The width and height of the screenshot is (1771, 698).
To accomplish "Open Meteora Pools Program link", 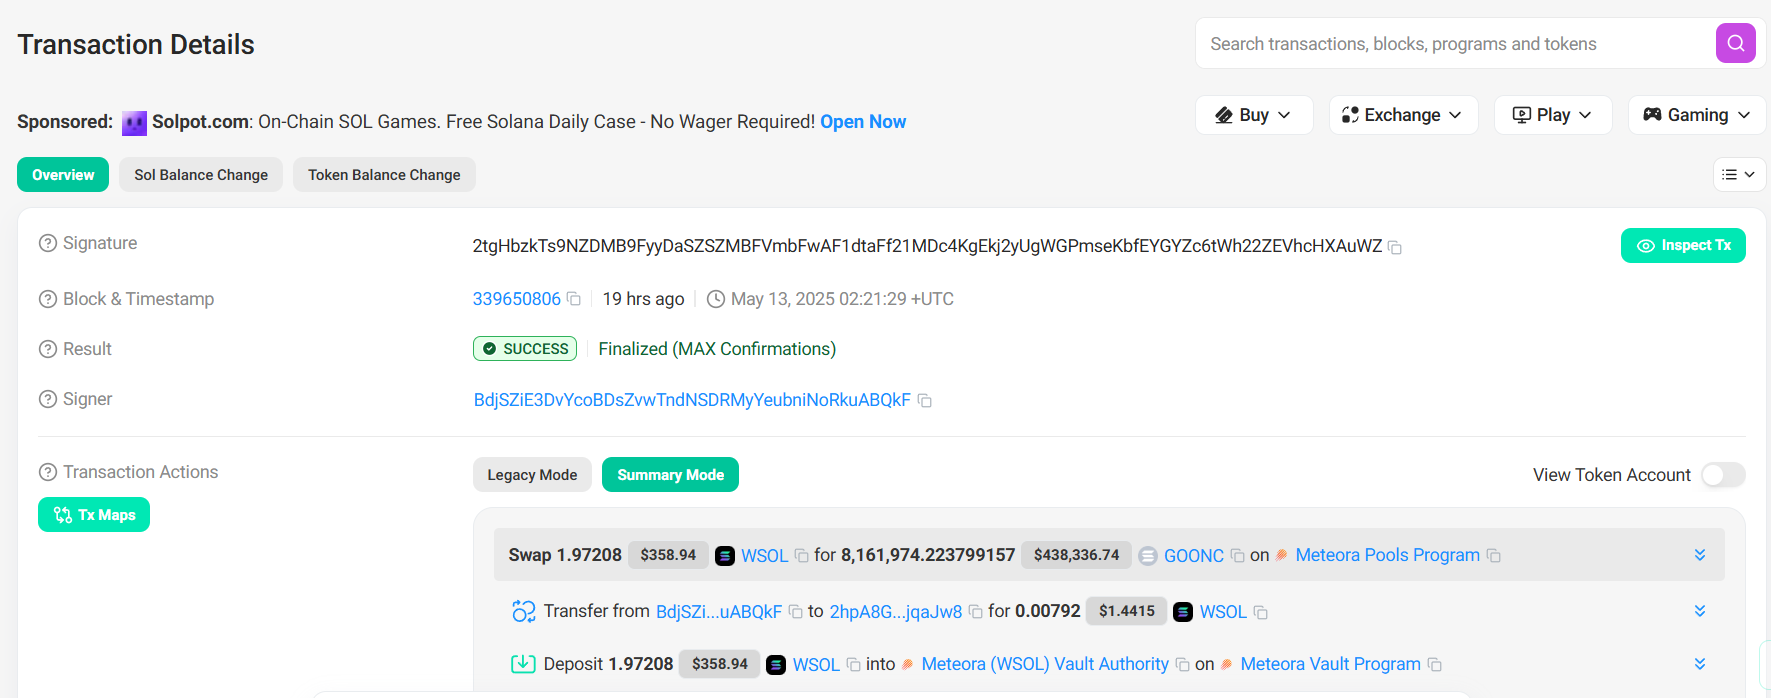I will (x=1387, y=555).
